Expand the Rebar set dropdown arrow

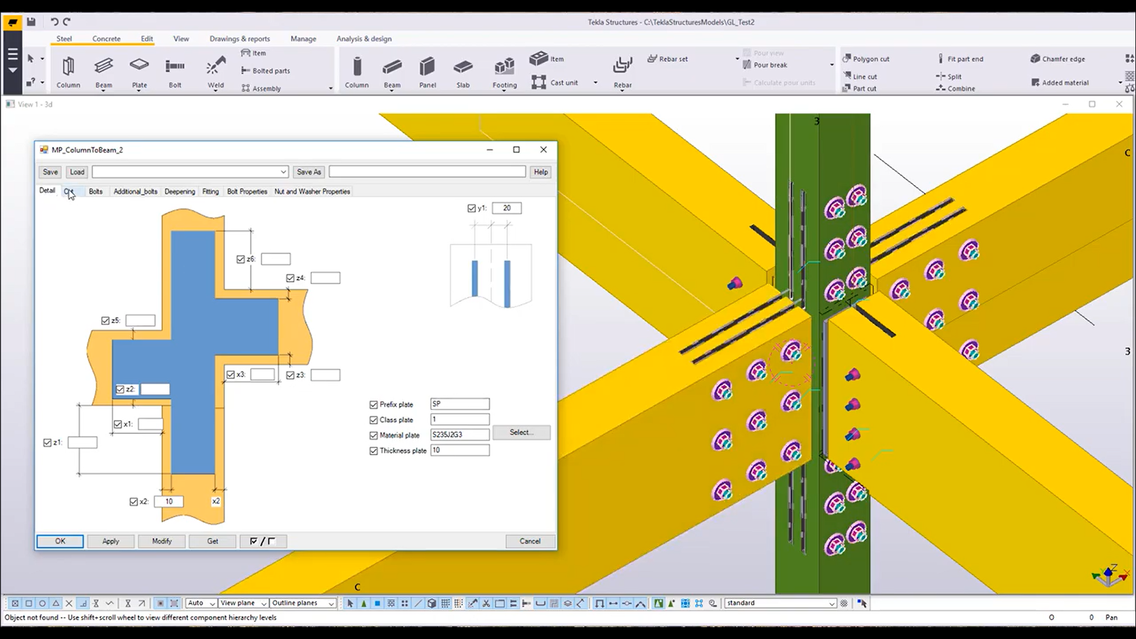[x=737, y=59]
